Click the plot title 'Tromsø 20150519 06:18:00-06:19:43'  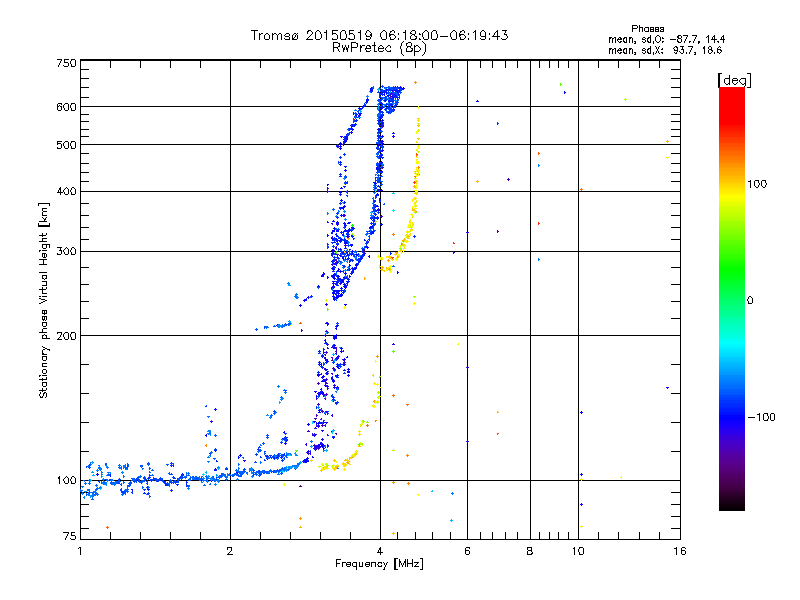tap(380, 35)
